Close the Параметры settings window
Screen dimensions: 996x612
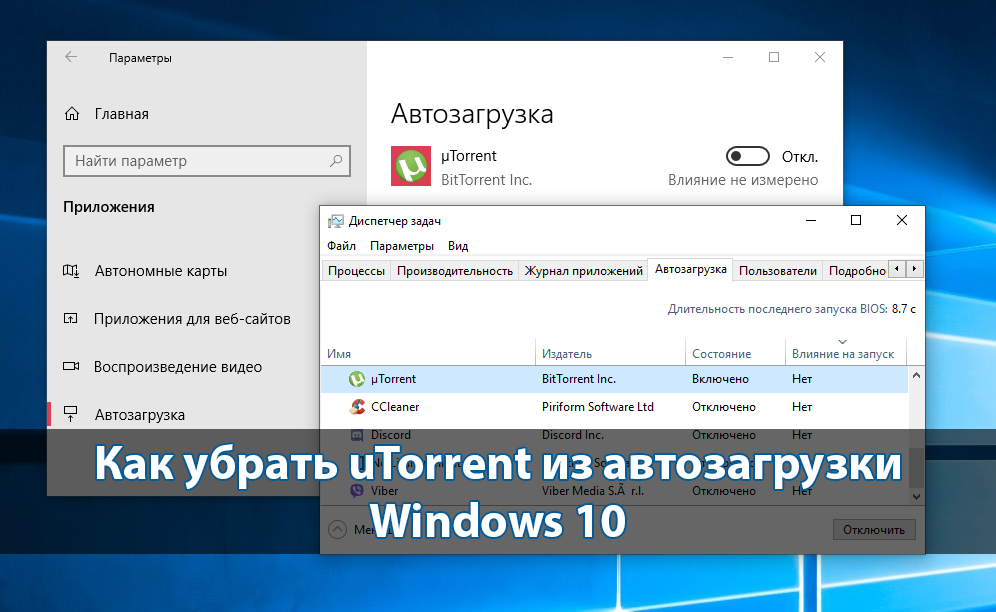pyautogui.click(x=819, y=57)
